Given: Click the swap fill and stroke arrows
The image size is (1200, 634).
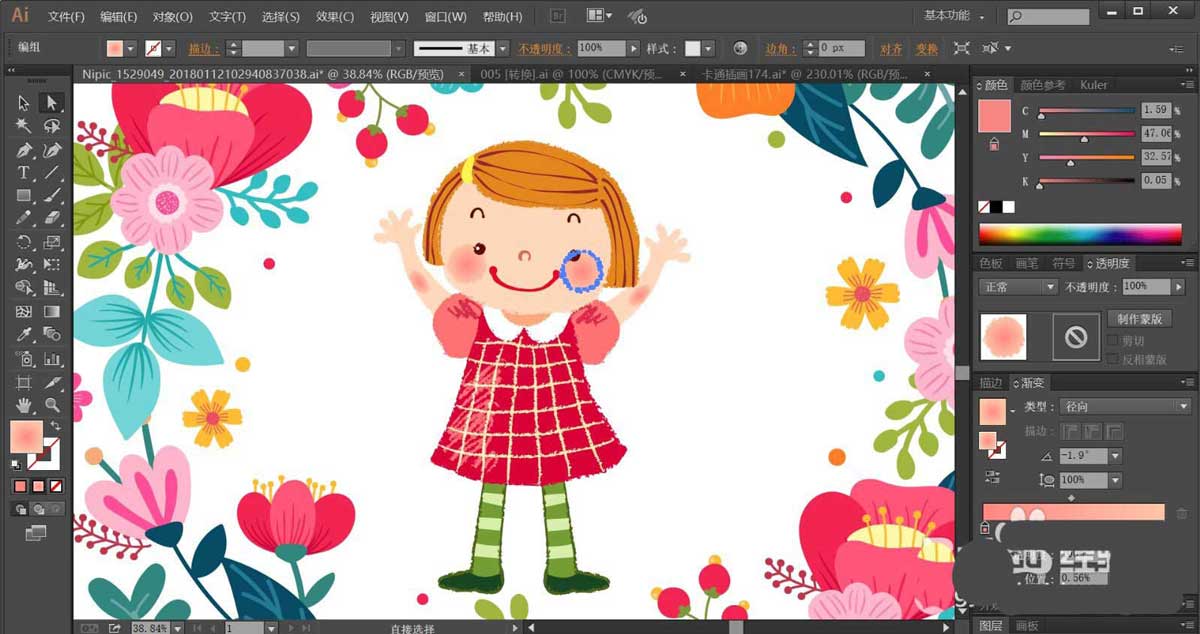Looking at the screenshot, I should click(56, 426).
